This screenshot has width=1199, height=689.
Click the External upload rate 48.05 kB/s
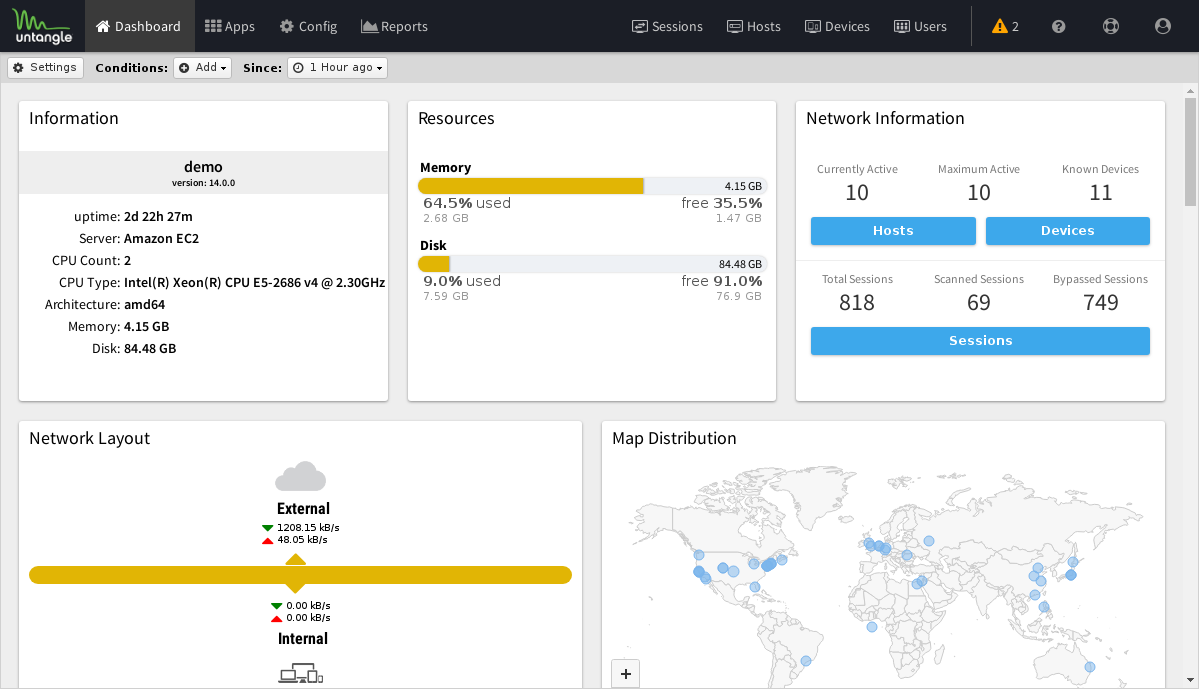click(302, 540)
